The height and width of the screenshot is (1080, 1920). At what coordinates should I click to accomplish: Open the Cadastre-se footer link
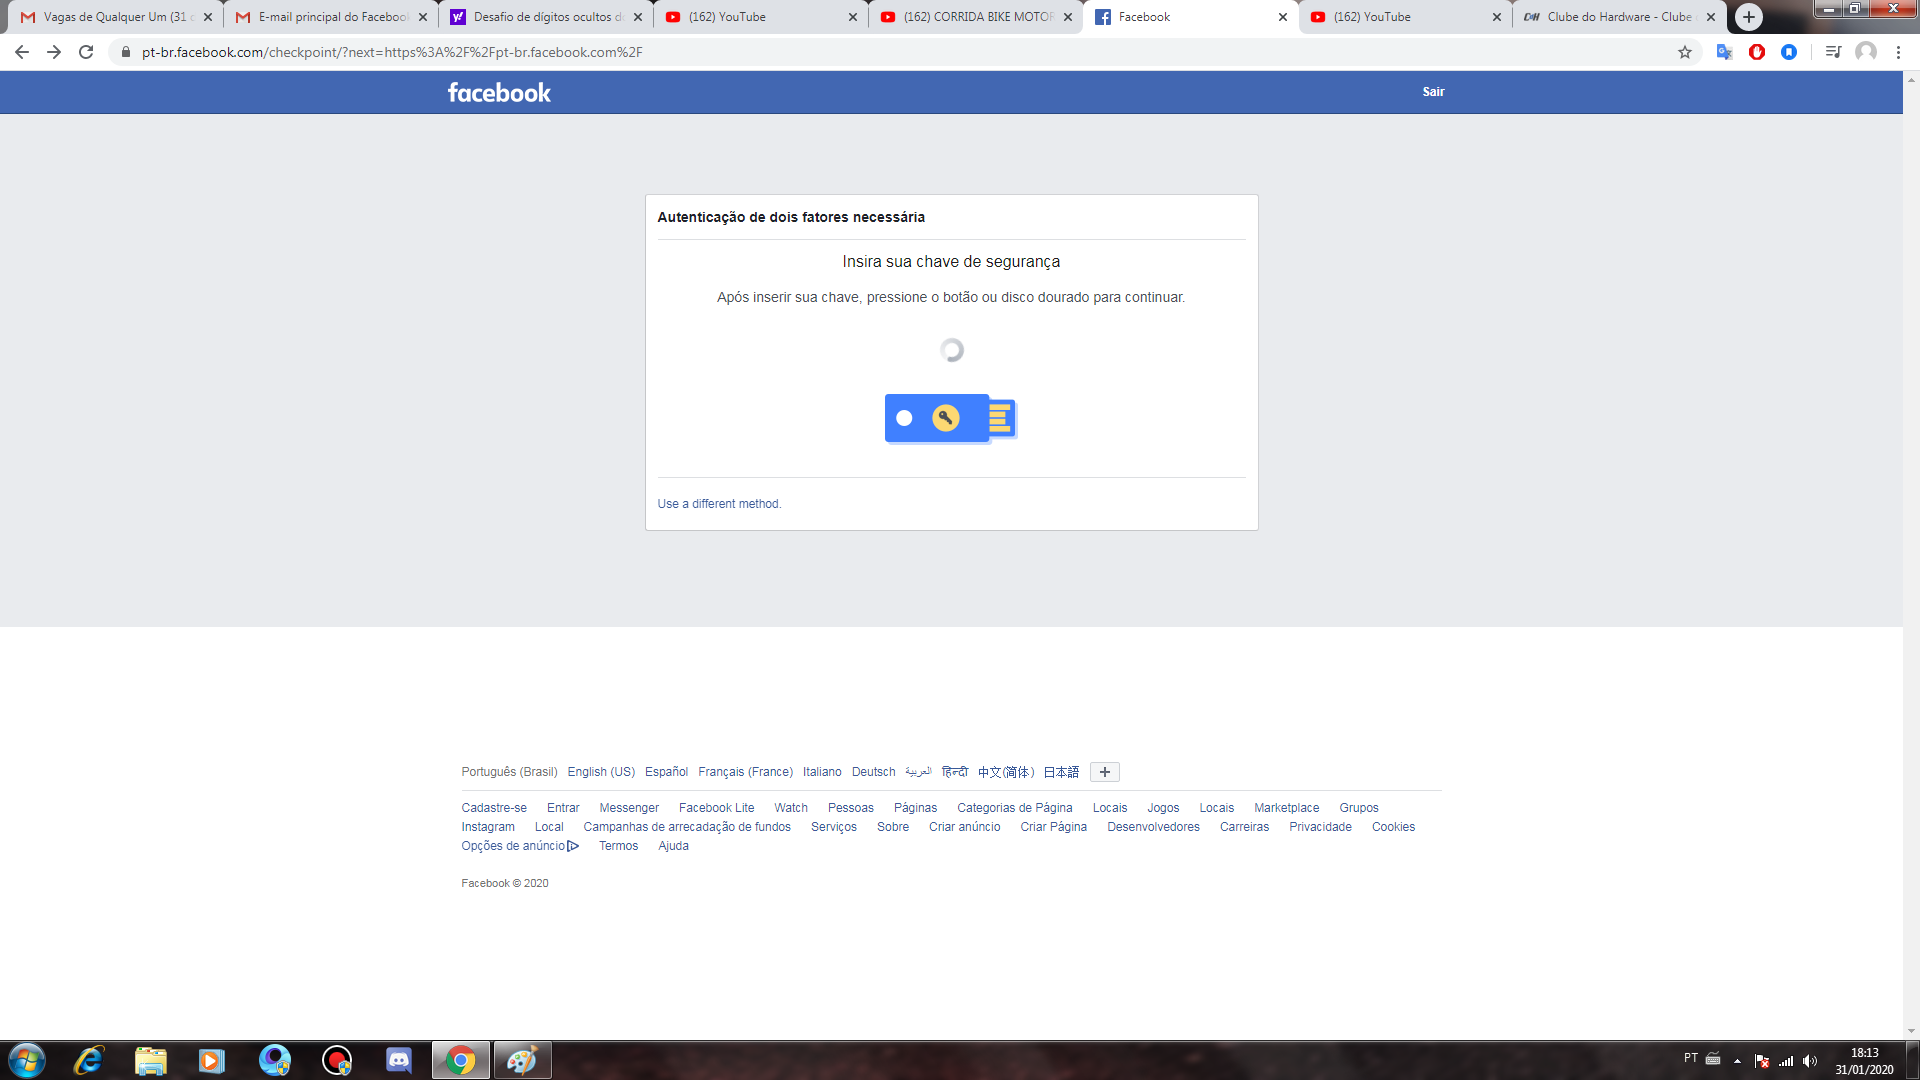pos(494,808)
